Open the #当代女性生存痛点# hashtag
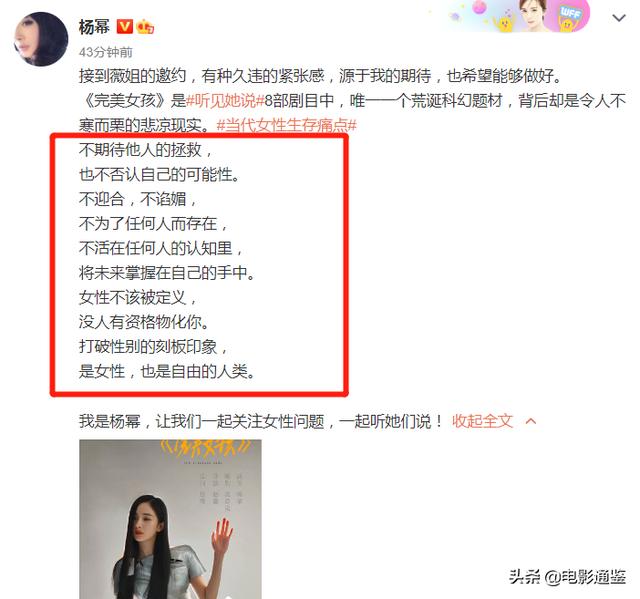 [x=287, y=125]
